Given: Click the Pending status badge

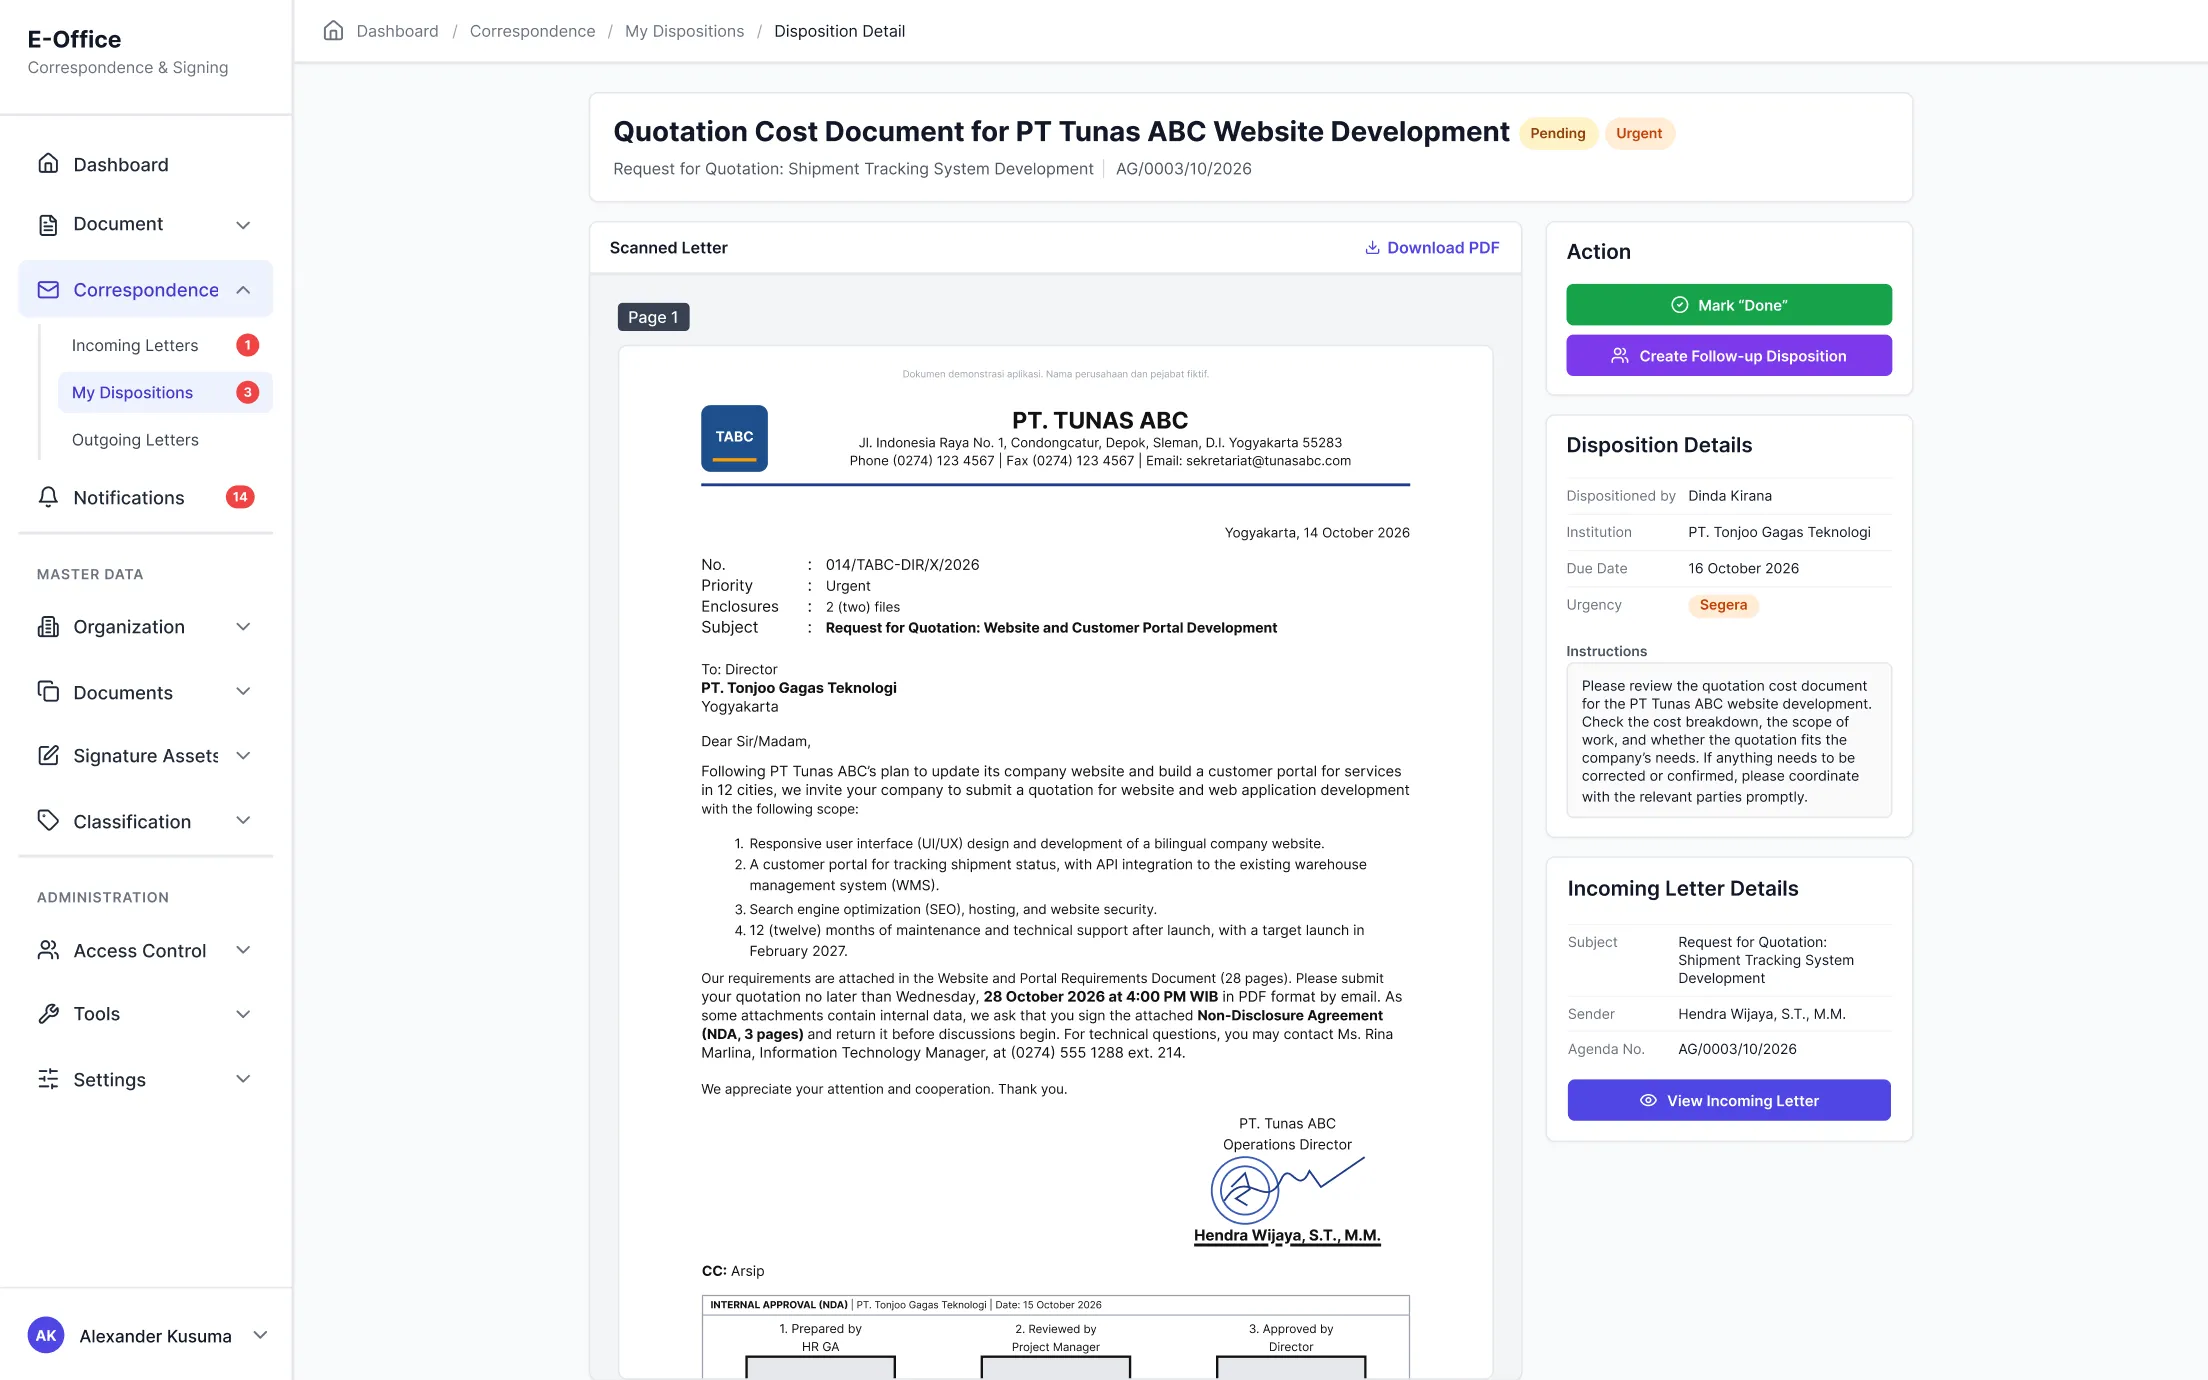Looking at the screenshot, I should [1557, 133].
